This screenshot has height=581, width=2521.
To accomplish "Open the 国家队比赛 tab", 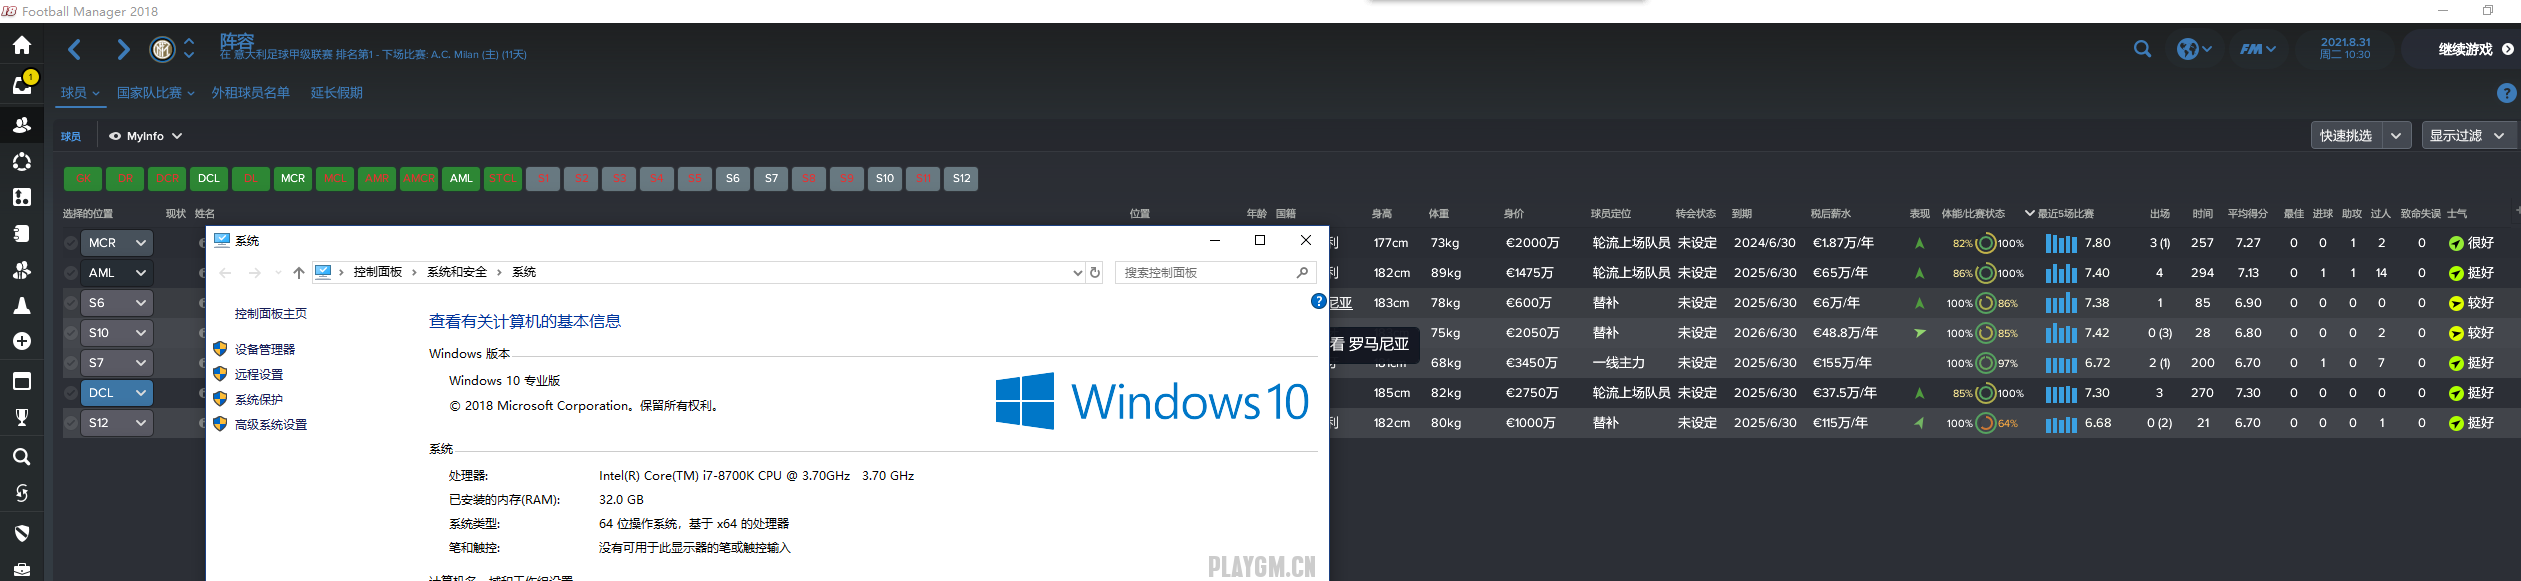I will [x=155, y=93].
